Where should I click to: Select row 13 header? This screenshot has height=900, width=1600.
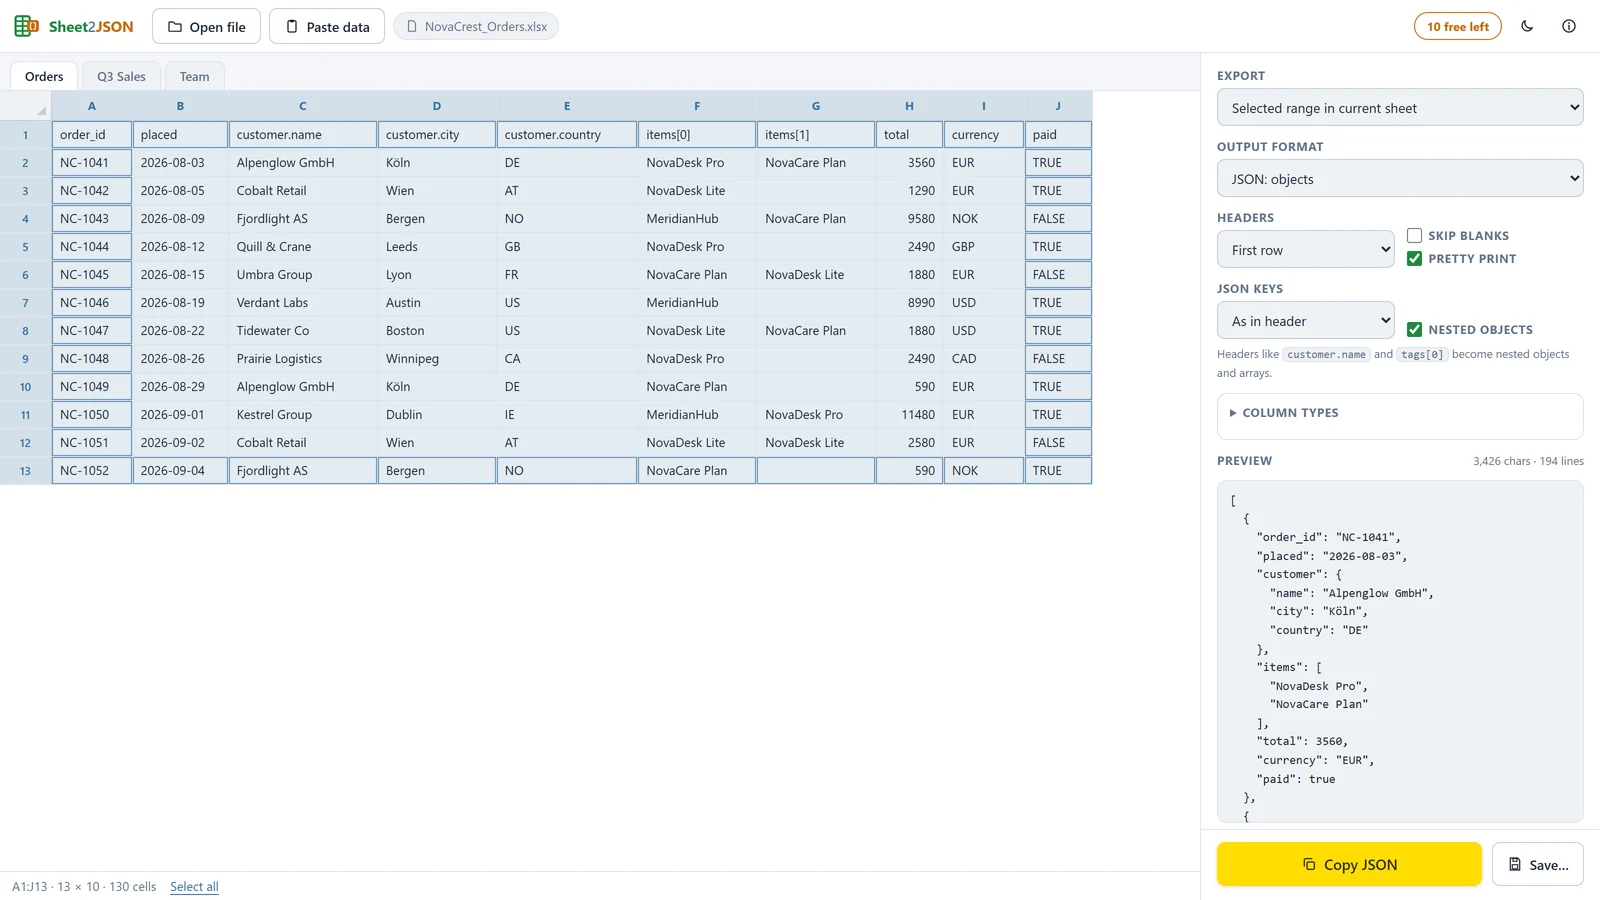[x=25, y=471]
